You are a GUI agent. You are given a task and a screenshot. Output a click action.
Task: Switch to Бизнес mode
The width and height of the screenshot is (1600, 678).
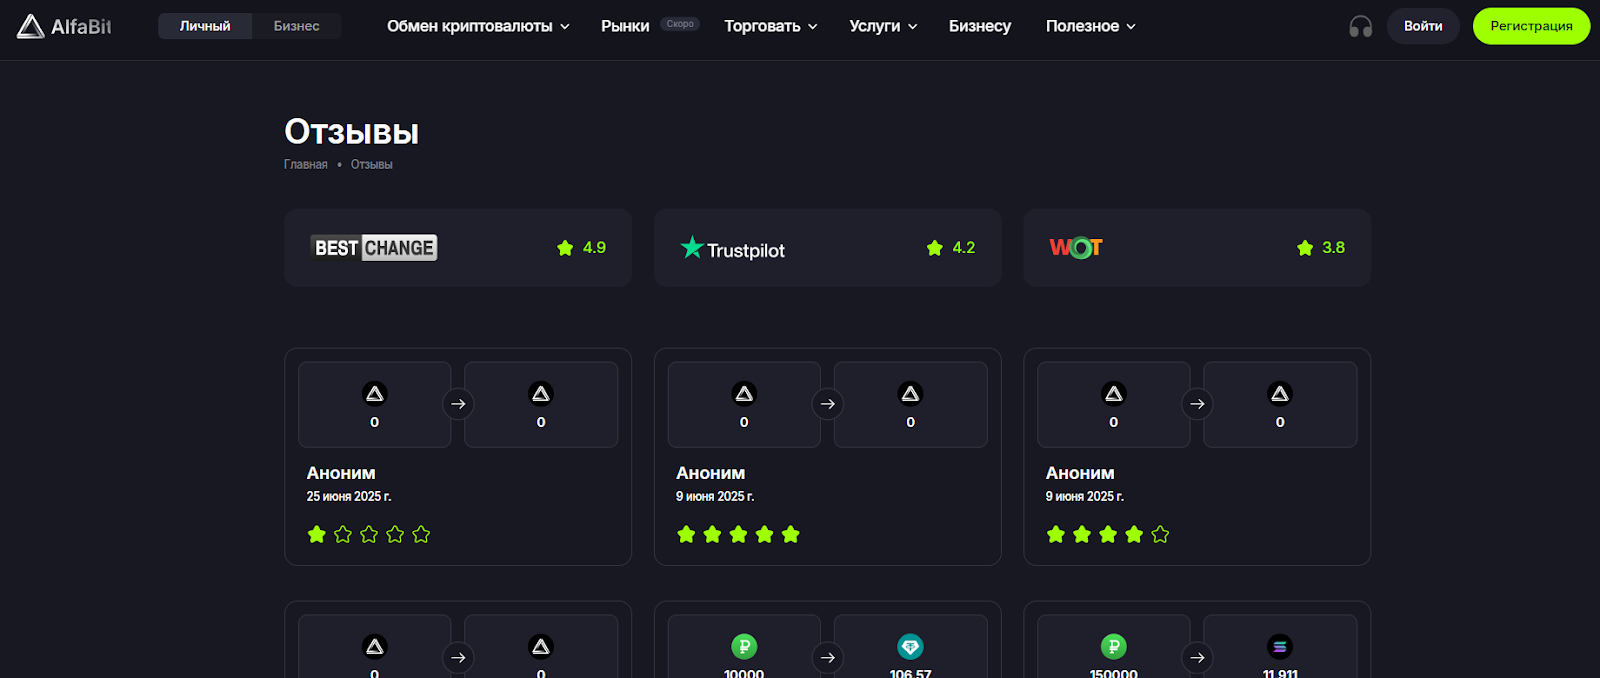coord(297,26)
